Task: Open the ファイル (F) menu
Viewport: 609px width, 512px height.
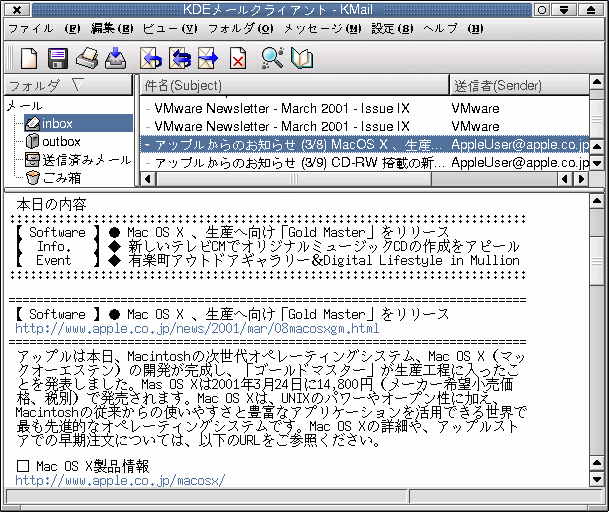Action: click(44, 29)
